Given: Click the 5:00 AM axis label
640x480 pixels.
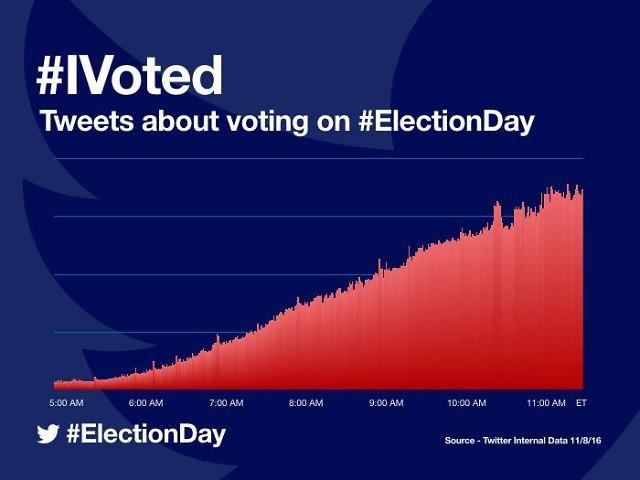Looking at the screenshot, I should [66, 403].
